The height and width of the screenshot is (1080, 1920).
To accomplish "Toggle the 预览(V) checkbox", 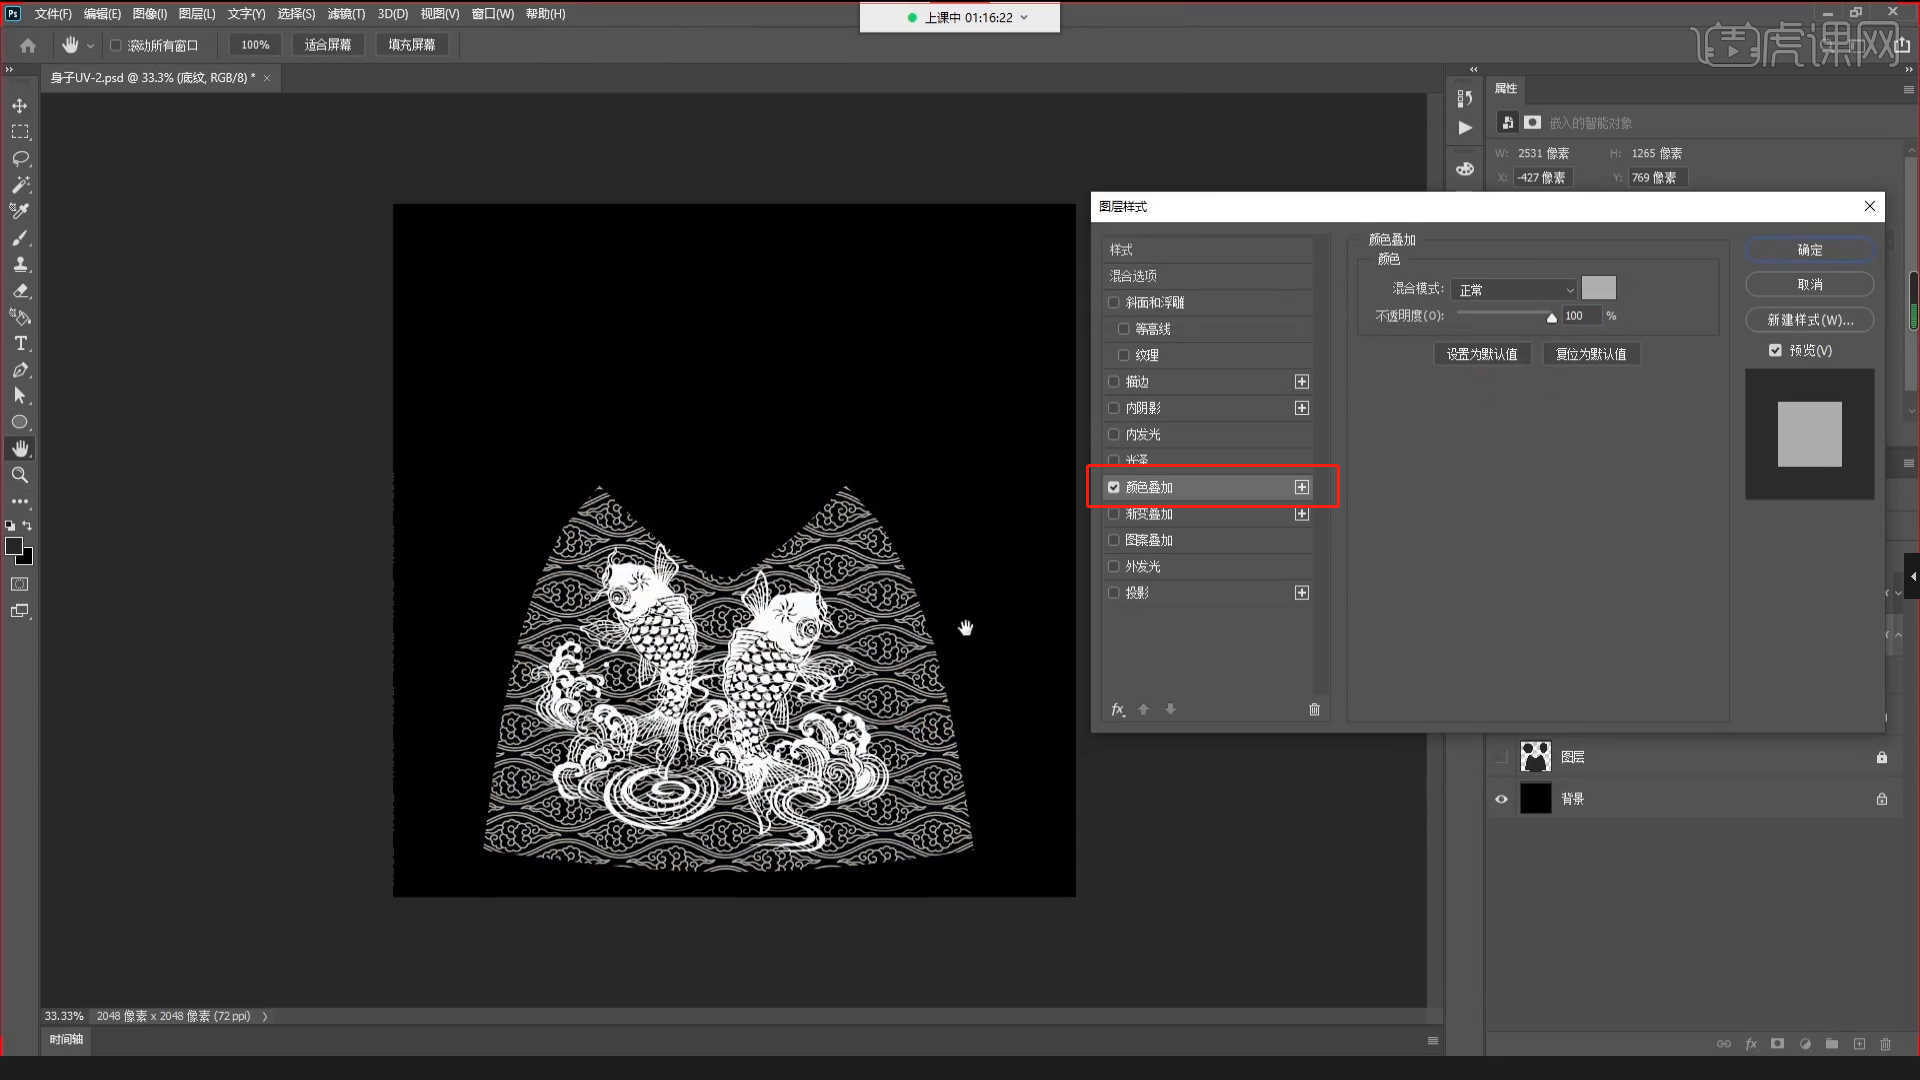I will tap(1775, 350).
